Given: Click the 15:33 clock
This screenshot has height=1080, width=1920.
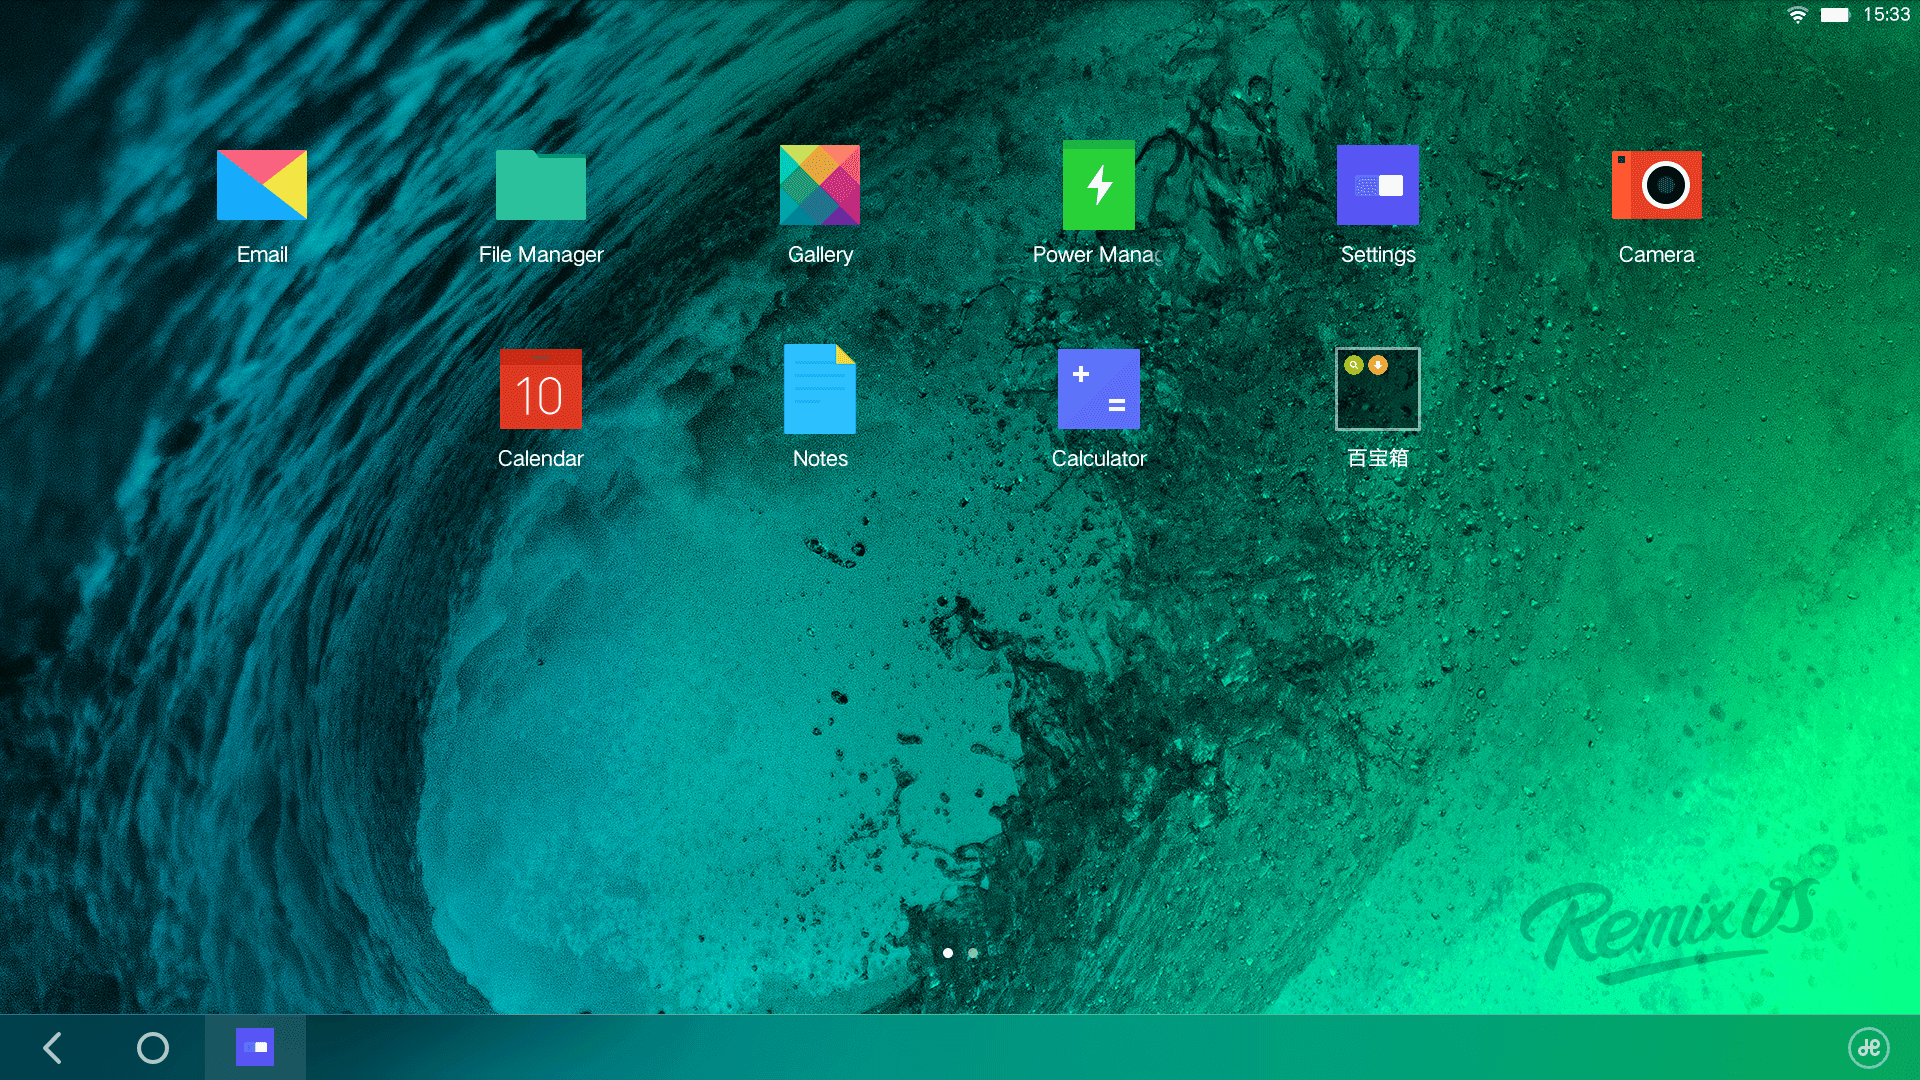Looking at the screenshot, I should 1887,15.
